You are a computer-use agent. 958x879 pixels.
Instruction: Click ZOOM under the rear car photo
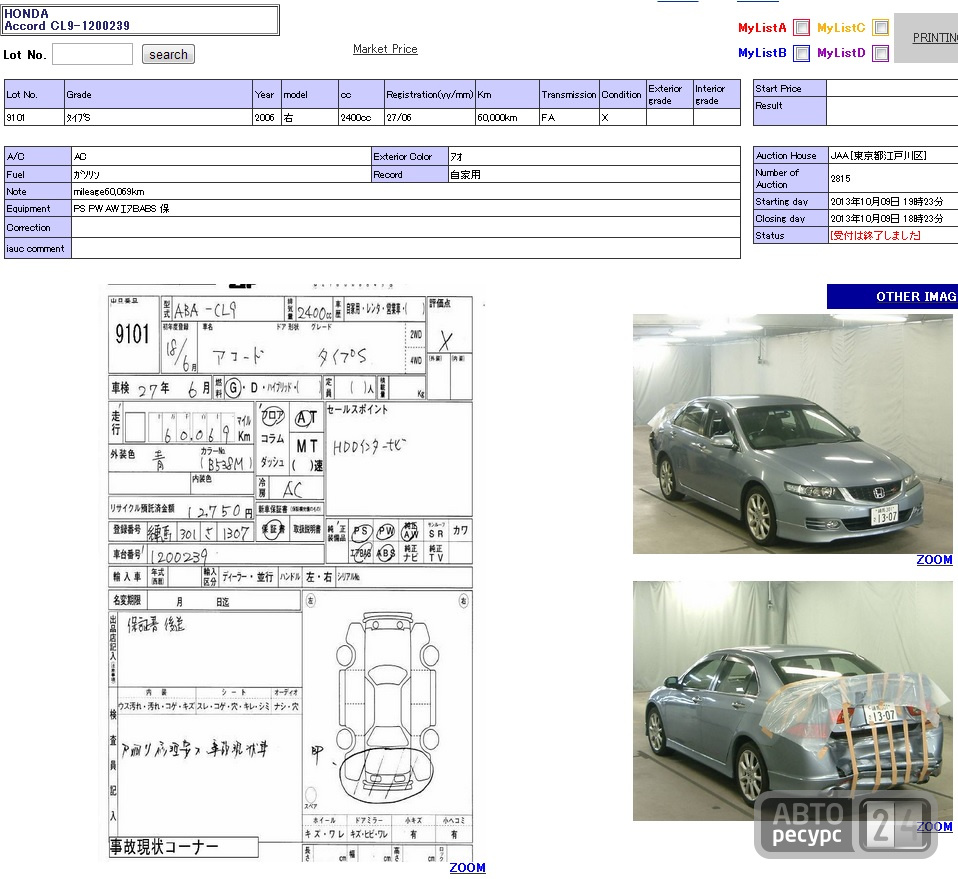pyautogui.click(x=934, y=826)
